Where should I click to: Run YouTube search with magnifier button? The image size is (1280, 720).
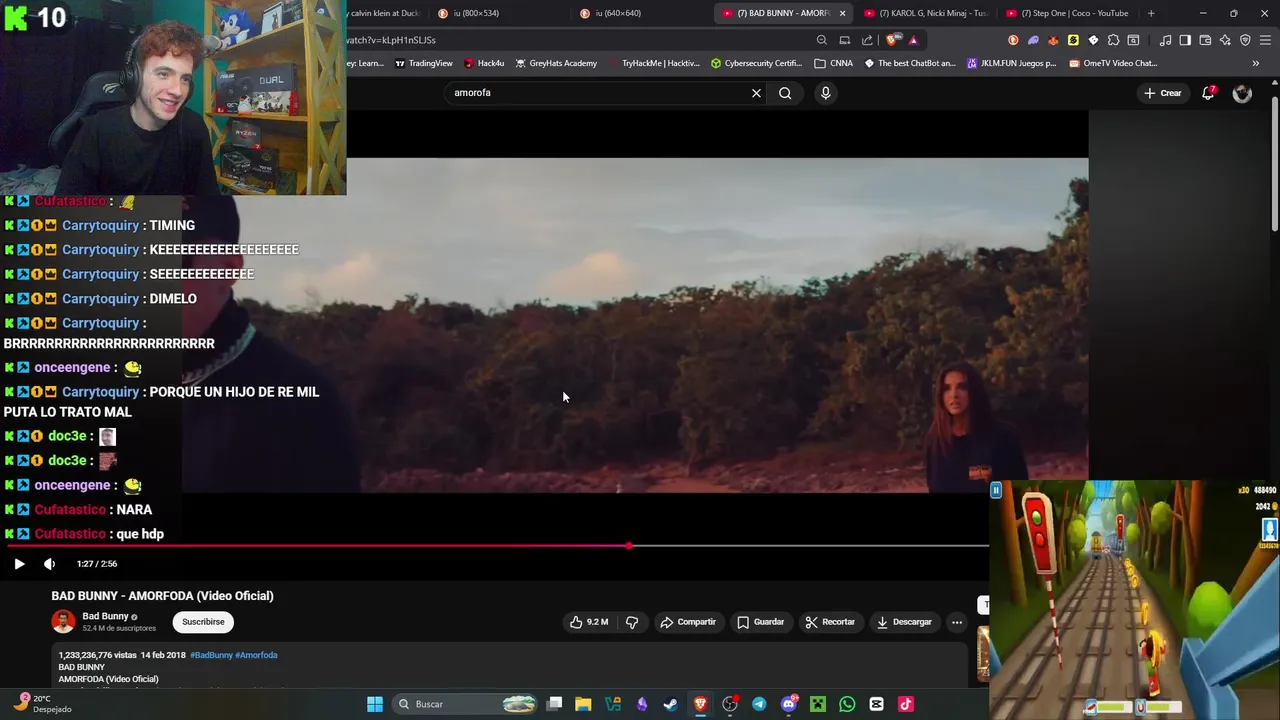[x=785, y=93]
